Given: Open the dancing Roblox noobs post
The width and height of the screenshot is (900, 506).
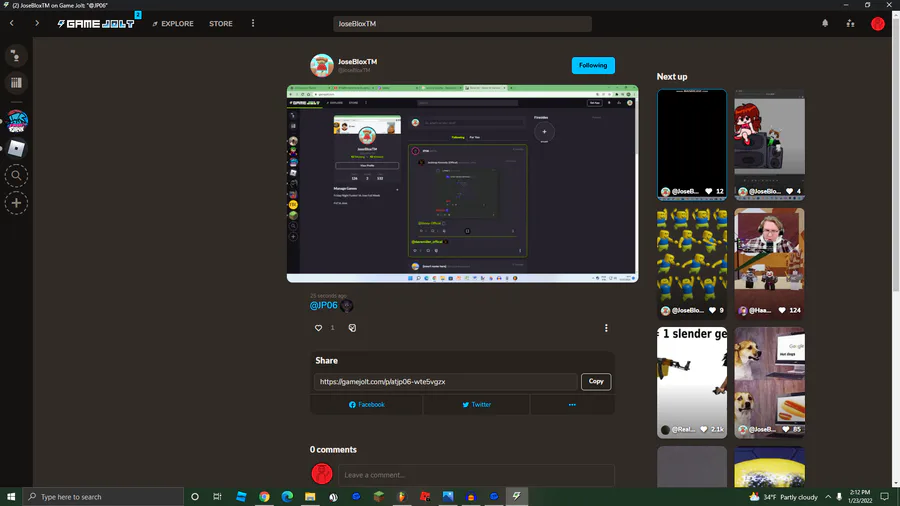Looking at the screenshot, I should [x=692, y=263].
